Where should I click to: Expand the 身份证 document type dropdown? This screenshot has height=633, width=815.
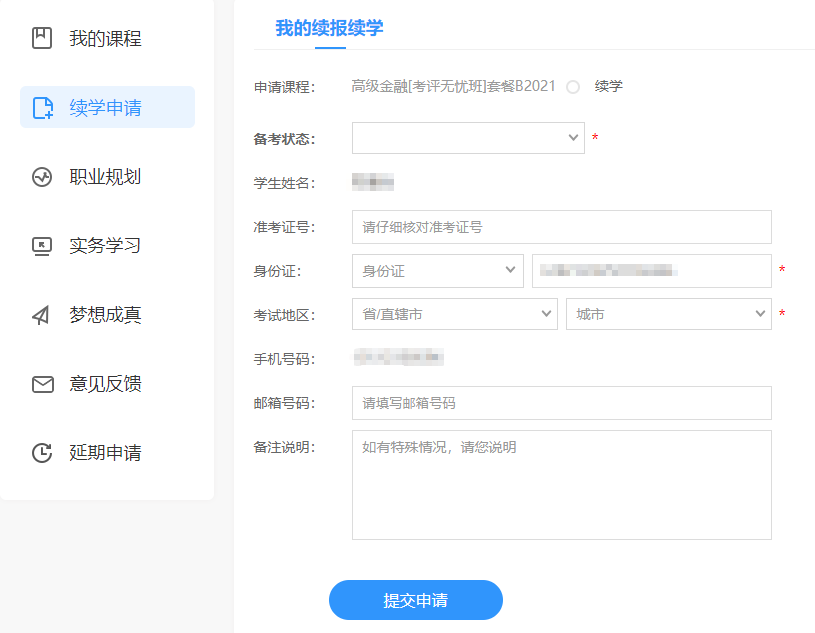point(437,270)
